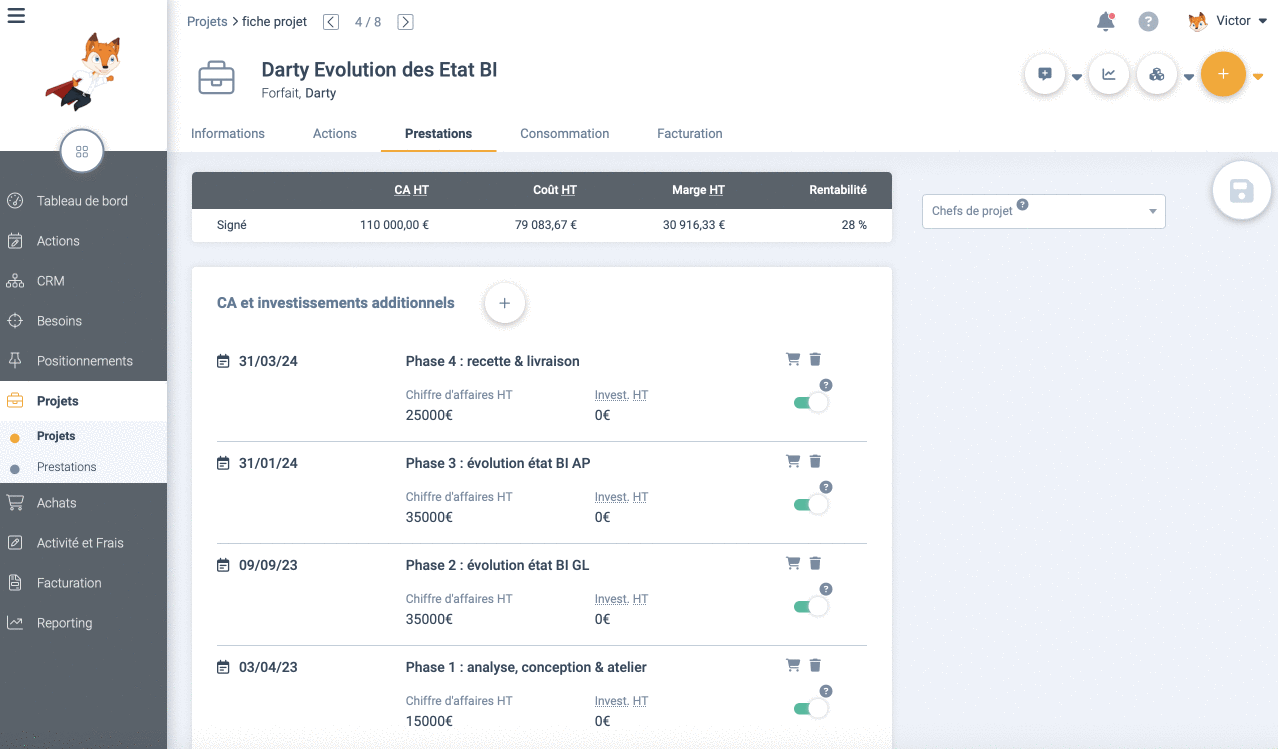The height and width of the screenshot is (749, 1278).
Task: Click the cart icon for Phase 2
Action: (x=793, y=563)
